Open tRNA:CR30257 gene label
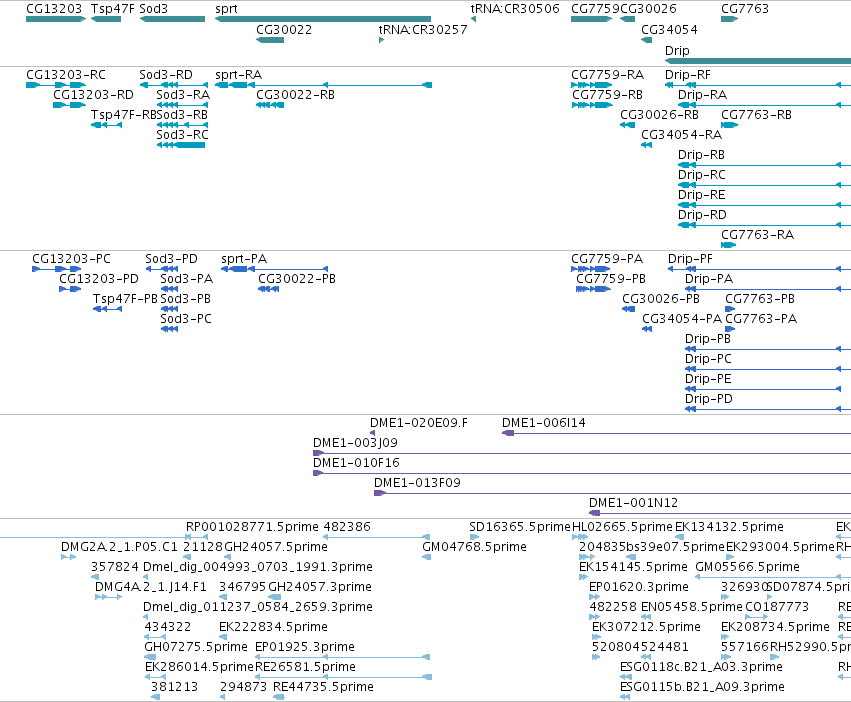The width and height of the screenshot is (851, 702). (423, 30)
